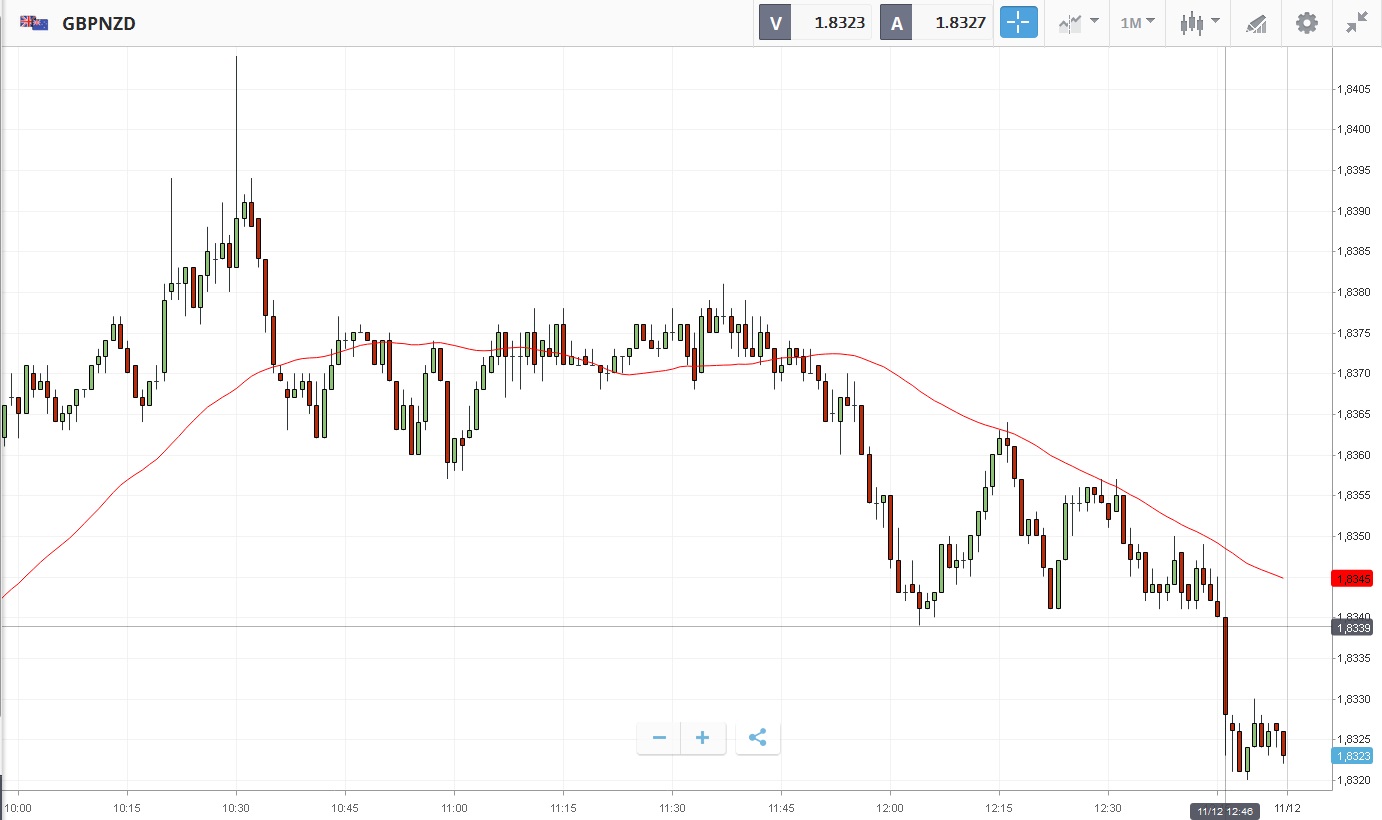Click the GBPNZD symbol name
Screen dimensions: 1382x820
point(98,23)
